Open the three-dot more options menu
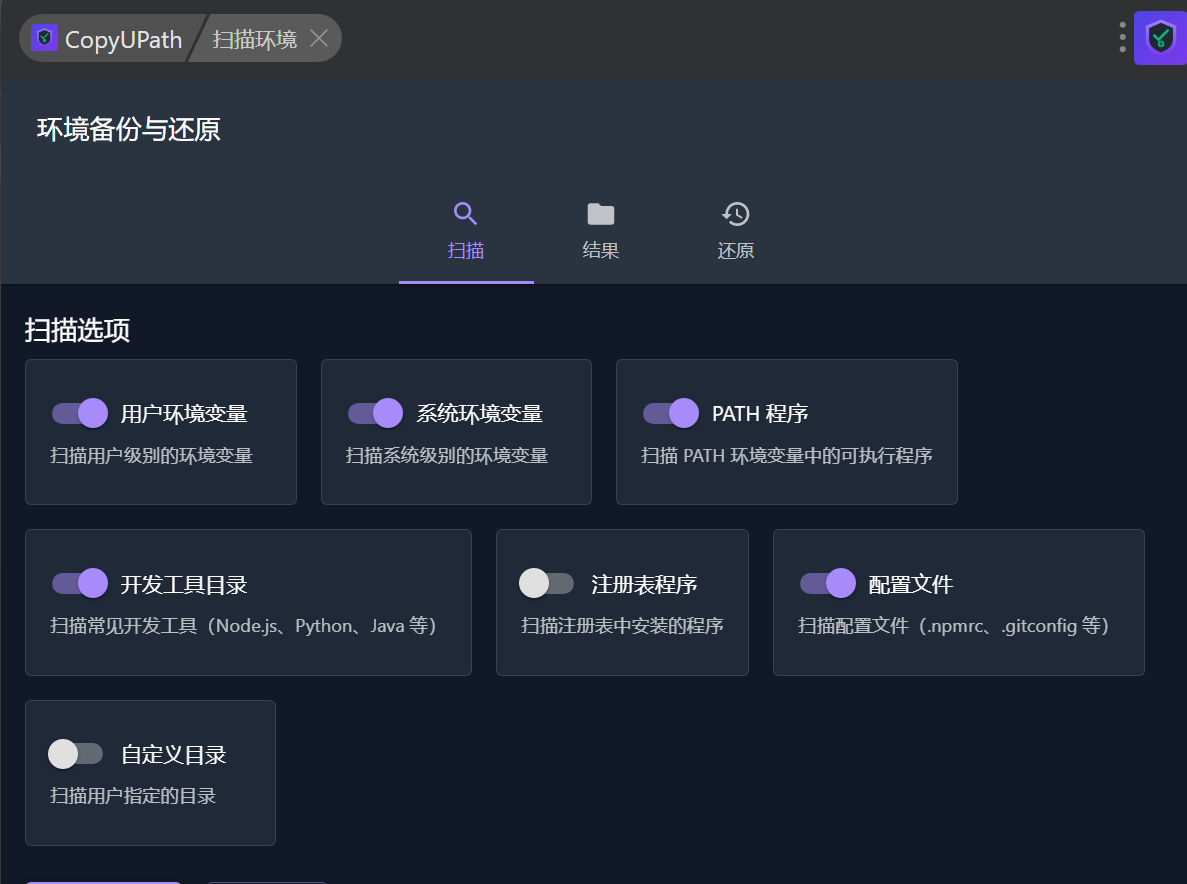The image size is (1187, 884). point(1122,38)
